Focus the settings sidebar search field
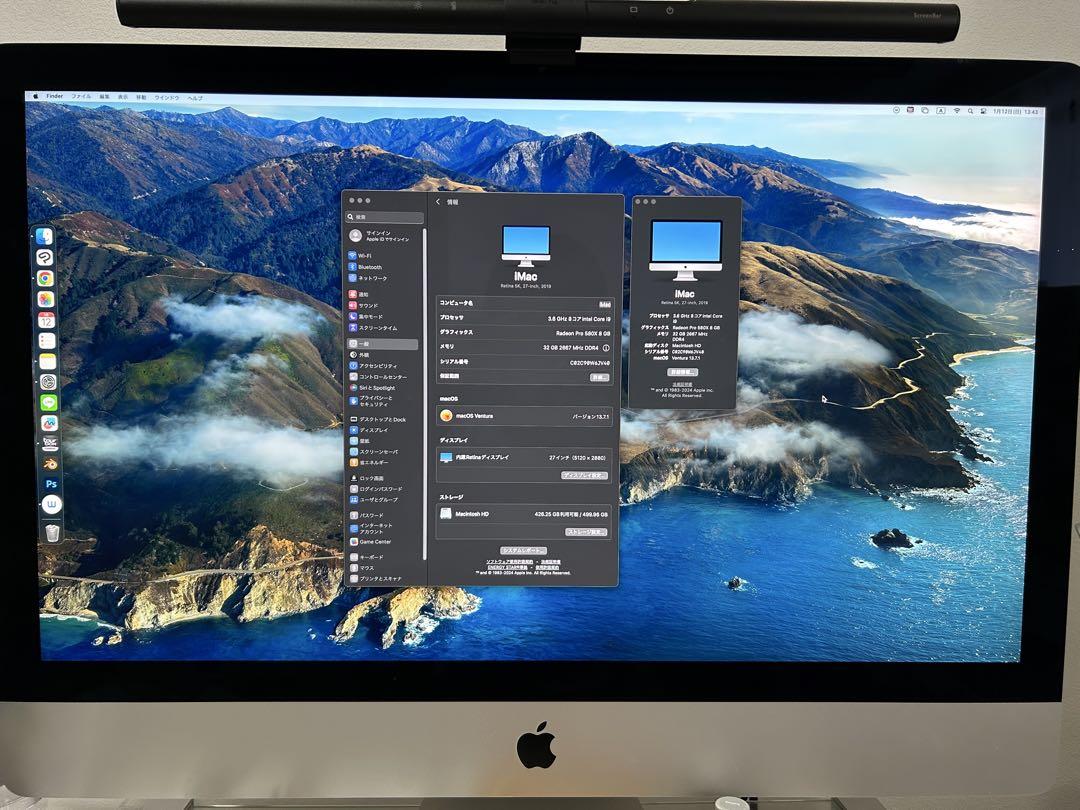The height and width of the screenshot is (810, 1080). (x=385, y=217)
